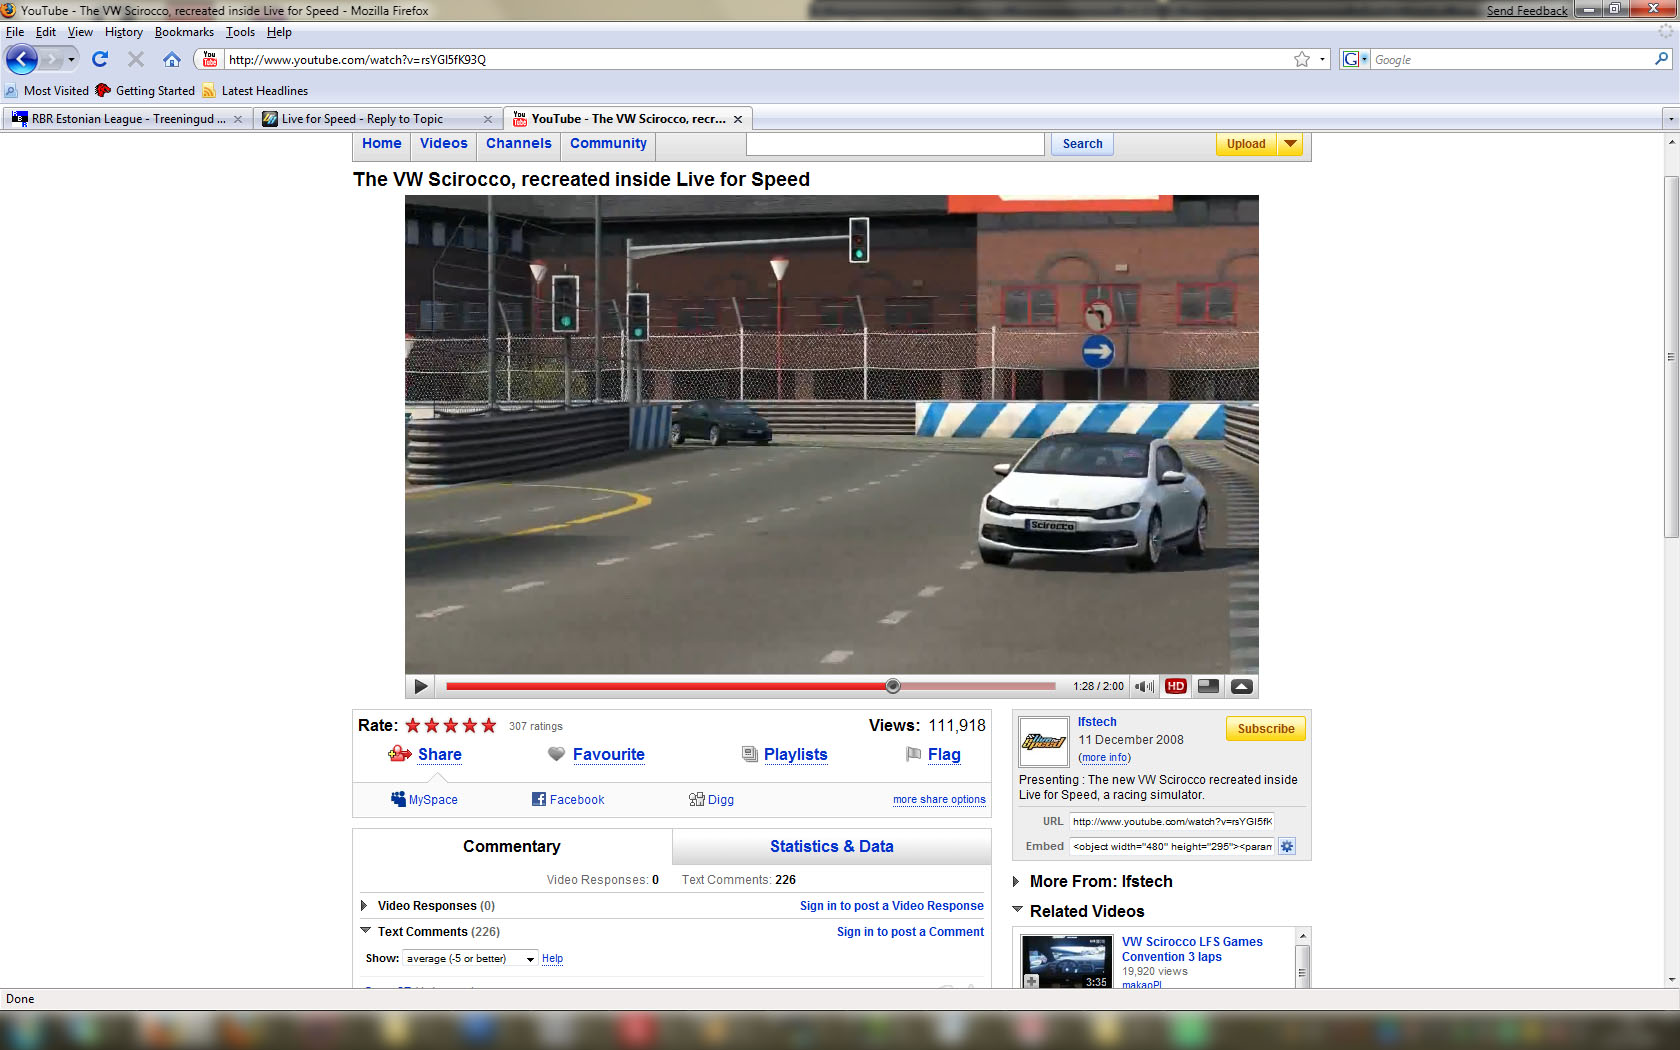Open the History menu
Screen dimensions: 1680x1050
[124, 32]
